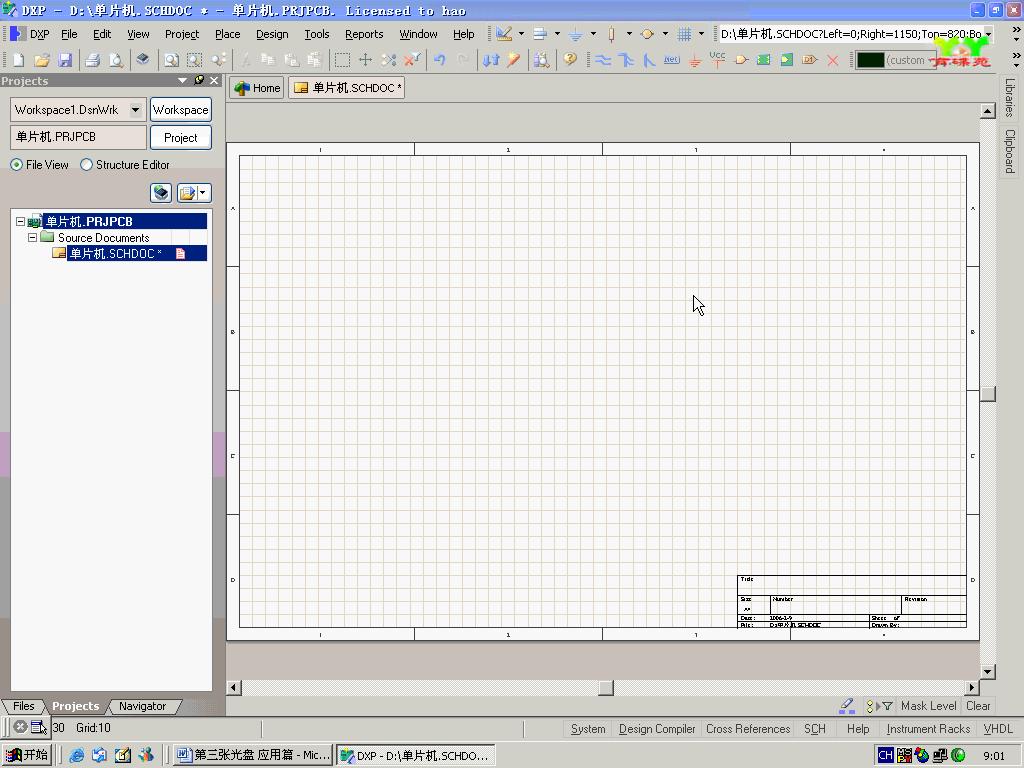
Task: Click the Project button
Action: pos(180,138)
